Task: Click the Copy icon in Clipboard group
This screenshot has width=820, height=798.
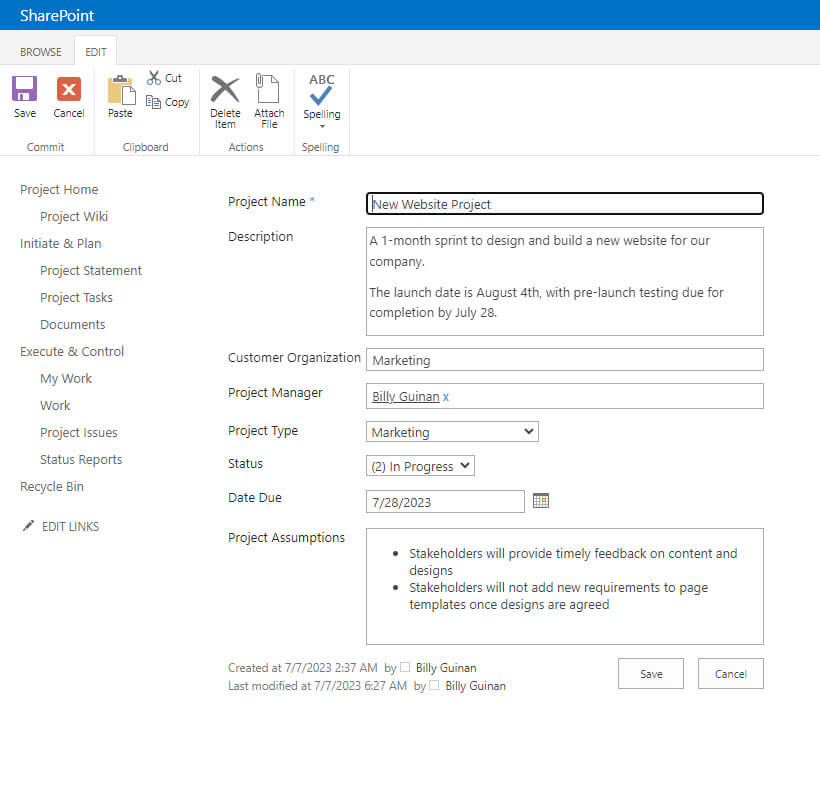Action: coord(154,102)
